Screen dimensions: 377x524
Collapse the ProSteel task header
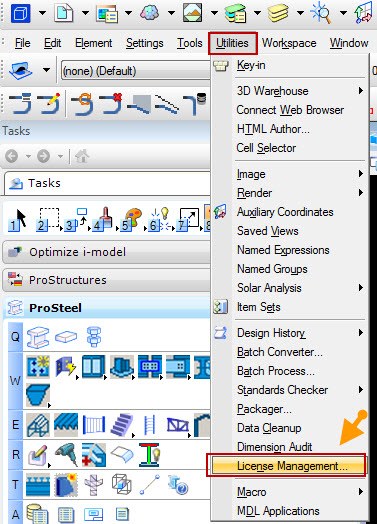coord(106,308)
